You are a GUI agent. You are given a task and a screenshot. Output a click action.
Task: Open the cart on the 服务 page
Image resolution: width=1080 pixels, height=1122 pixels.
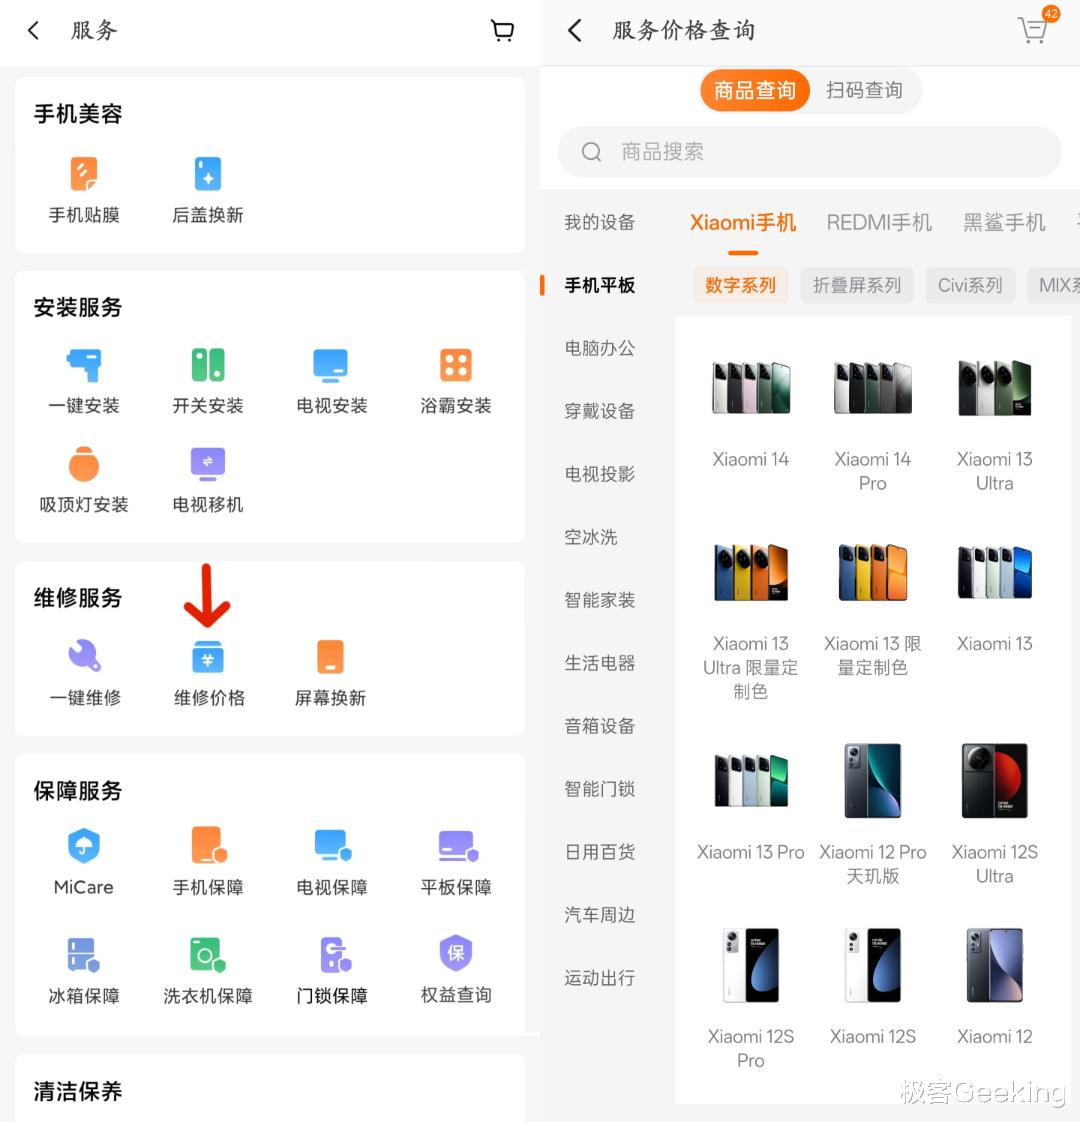[502, 30]
